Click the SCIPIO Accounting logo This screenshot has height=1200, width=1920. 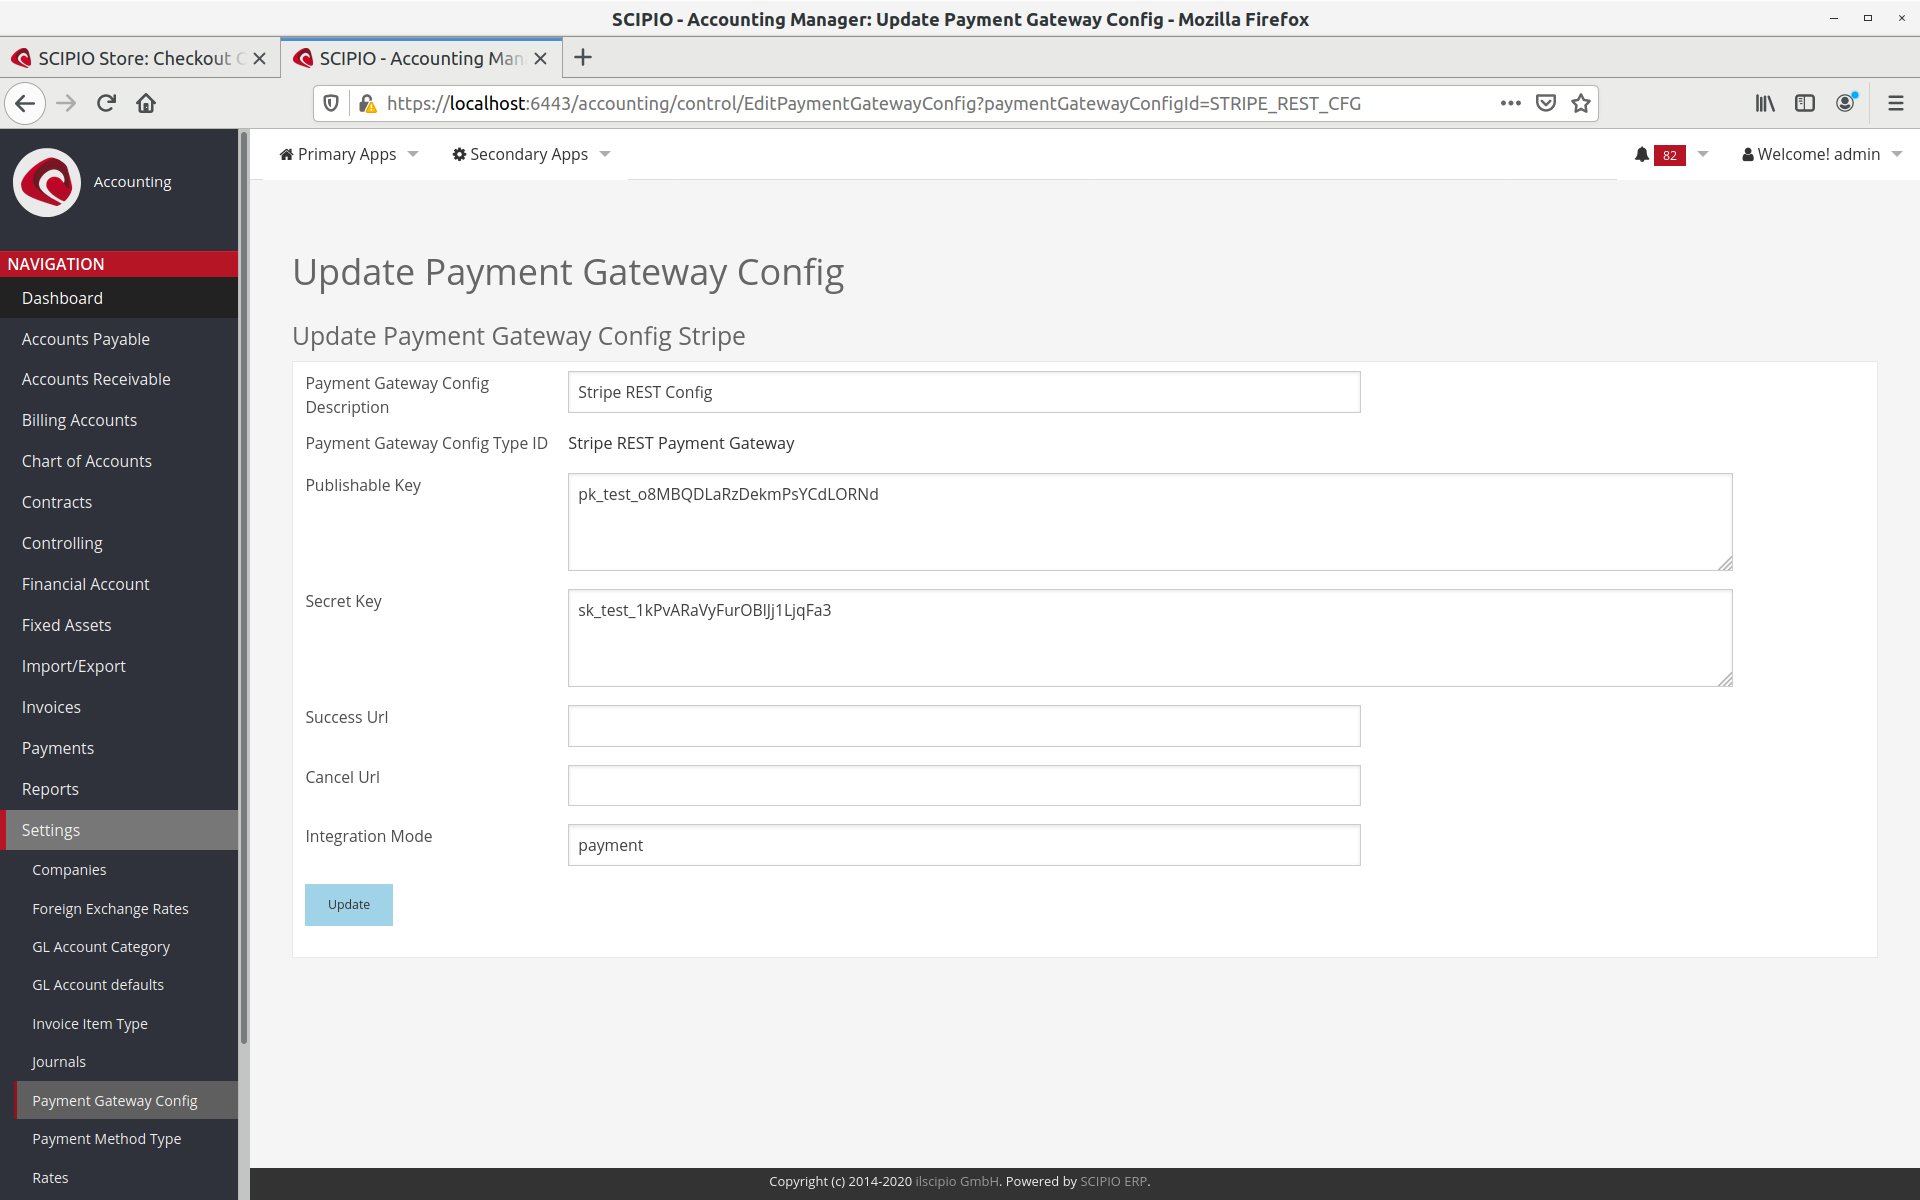click(x=47, y=182)
